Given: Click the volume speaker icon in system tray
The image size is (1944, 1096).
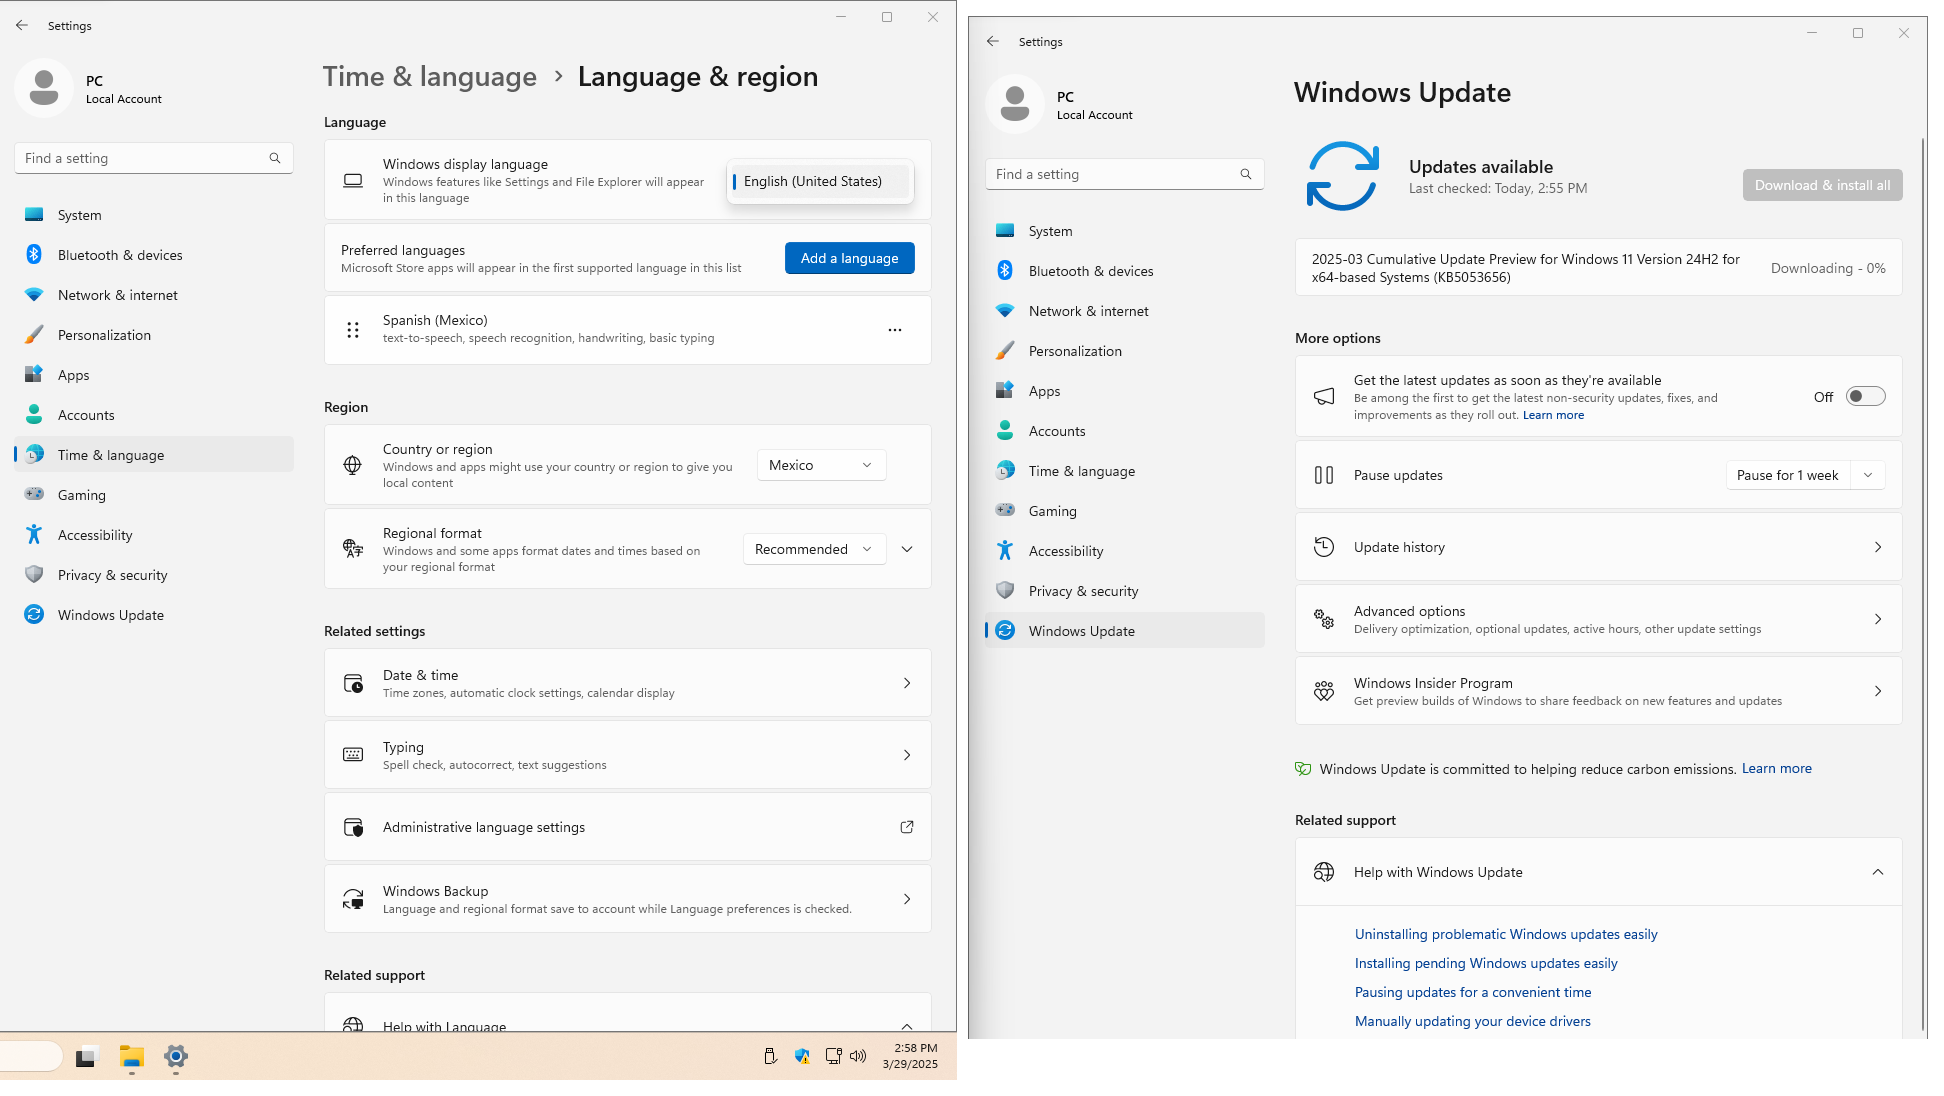Looking at the screenshot, I should (858, 1056).
